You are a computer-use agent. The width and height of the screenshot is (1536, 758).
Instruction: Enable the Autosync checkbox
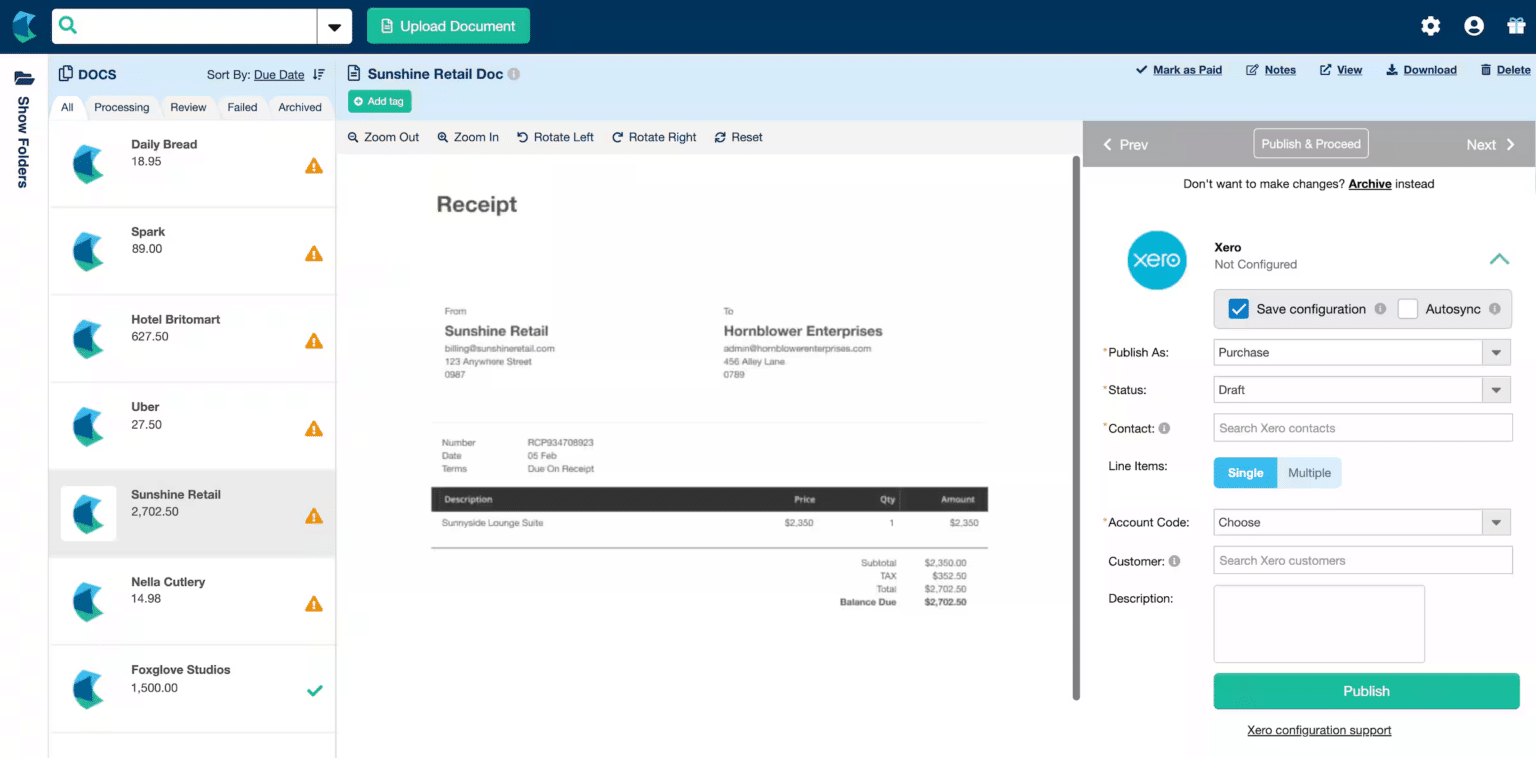point(1406,309)
